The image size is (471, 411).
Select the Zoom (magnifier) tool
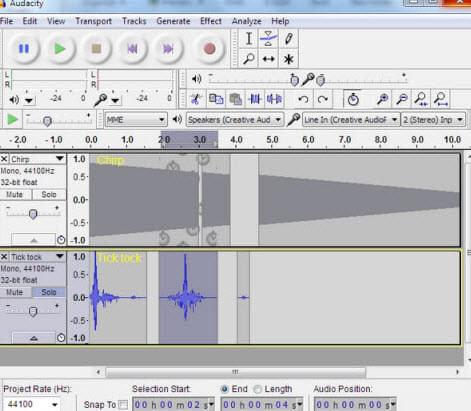click(x=249, y=59)
